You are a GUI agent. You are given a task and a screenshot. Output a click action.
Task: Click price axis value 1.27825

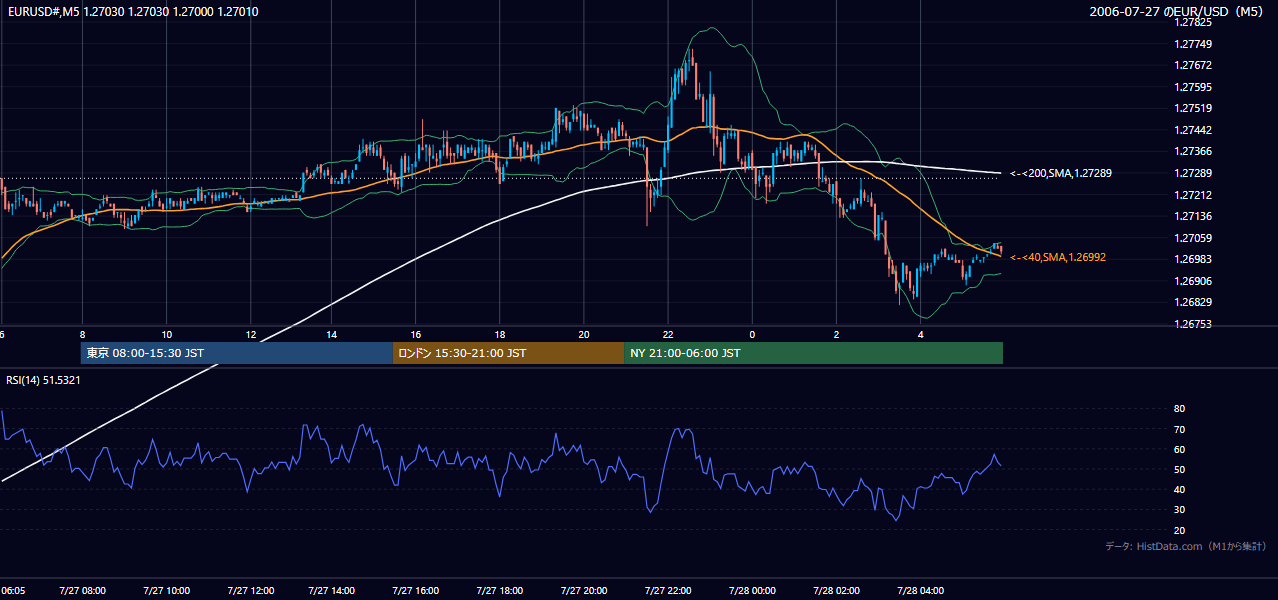[x=1192, y=22]
